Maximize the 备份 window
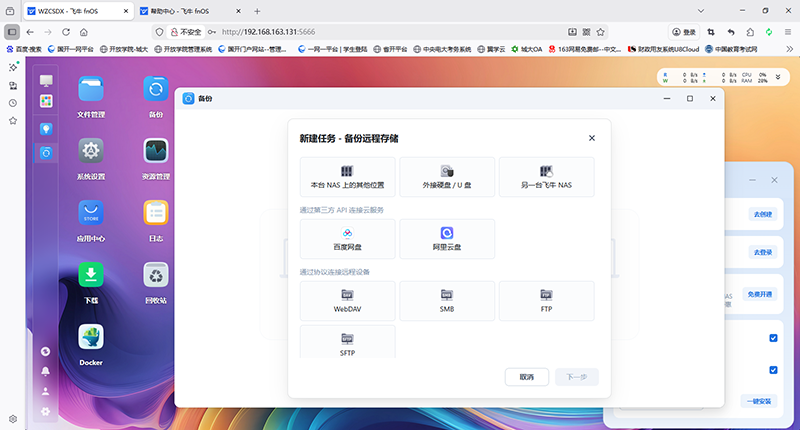Screen dimensions: 800x430 [x=690, y=98]
